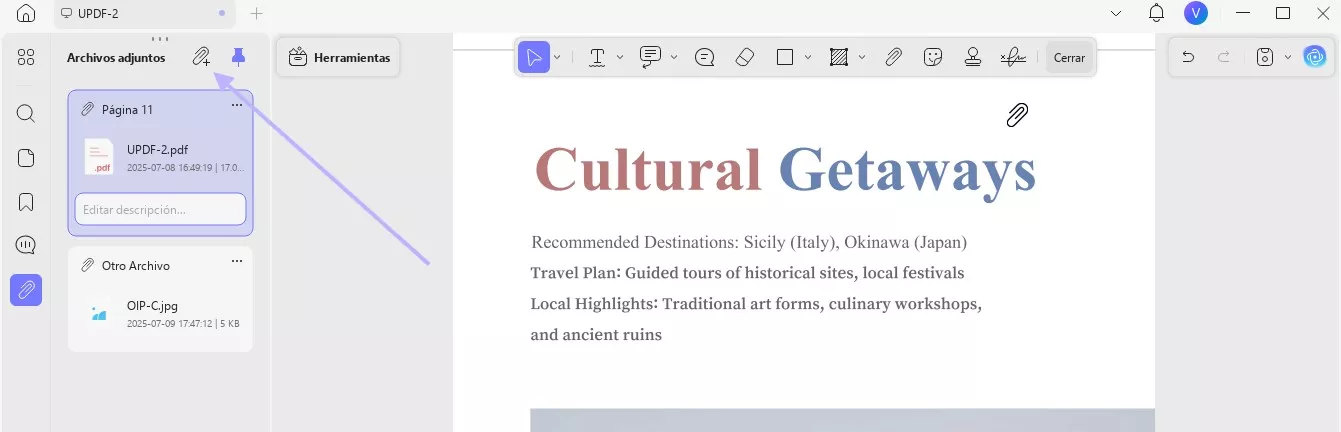1341x432 pixels.
Task: Click the paperclip attachment annotation on page
Action: click(x=1017, y=115)
